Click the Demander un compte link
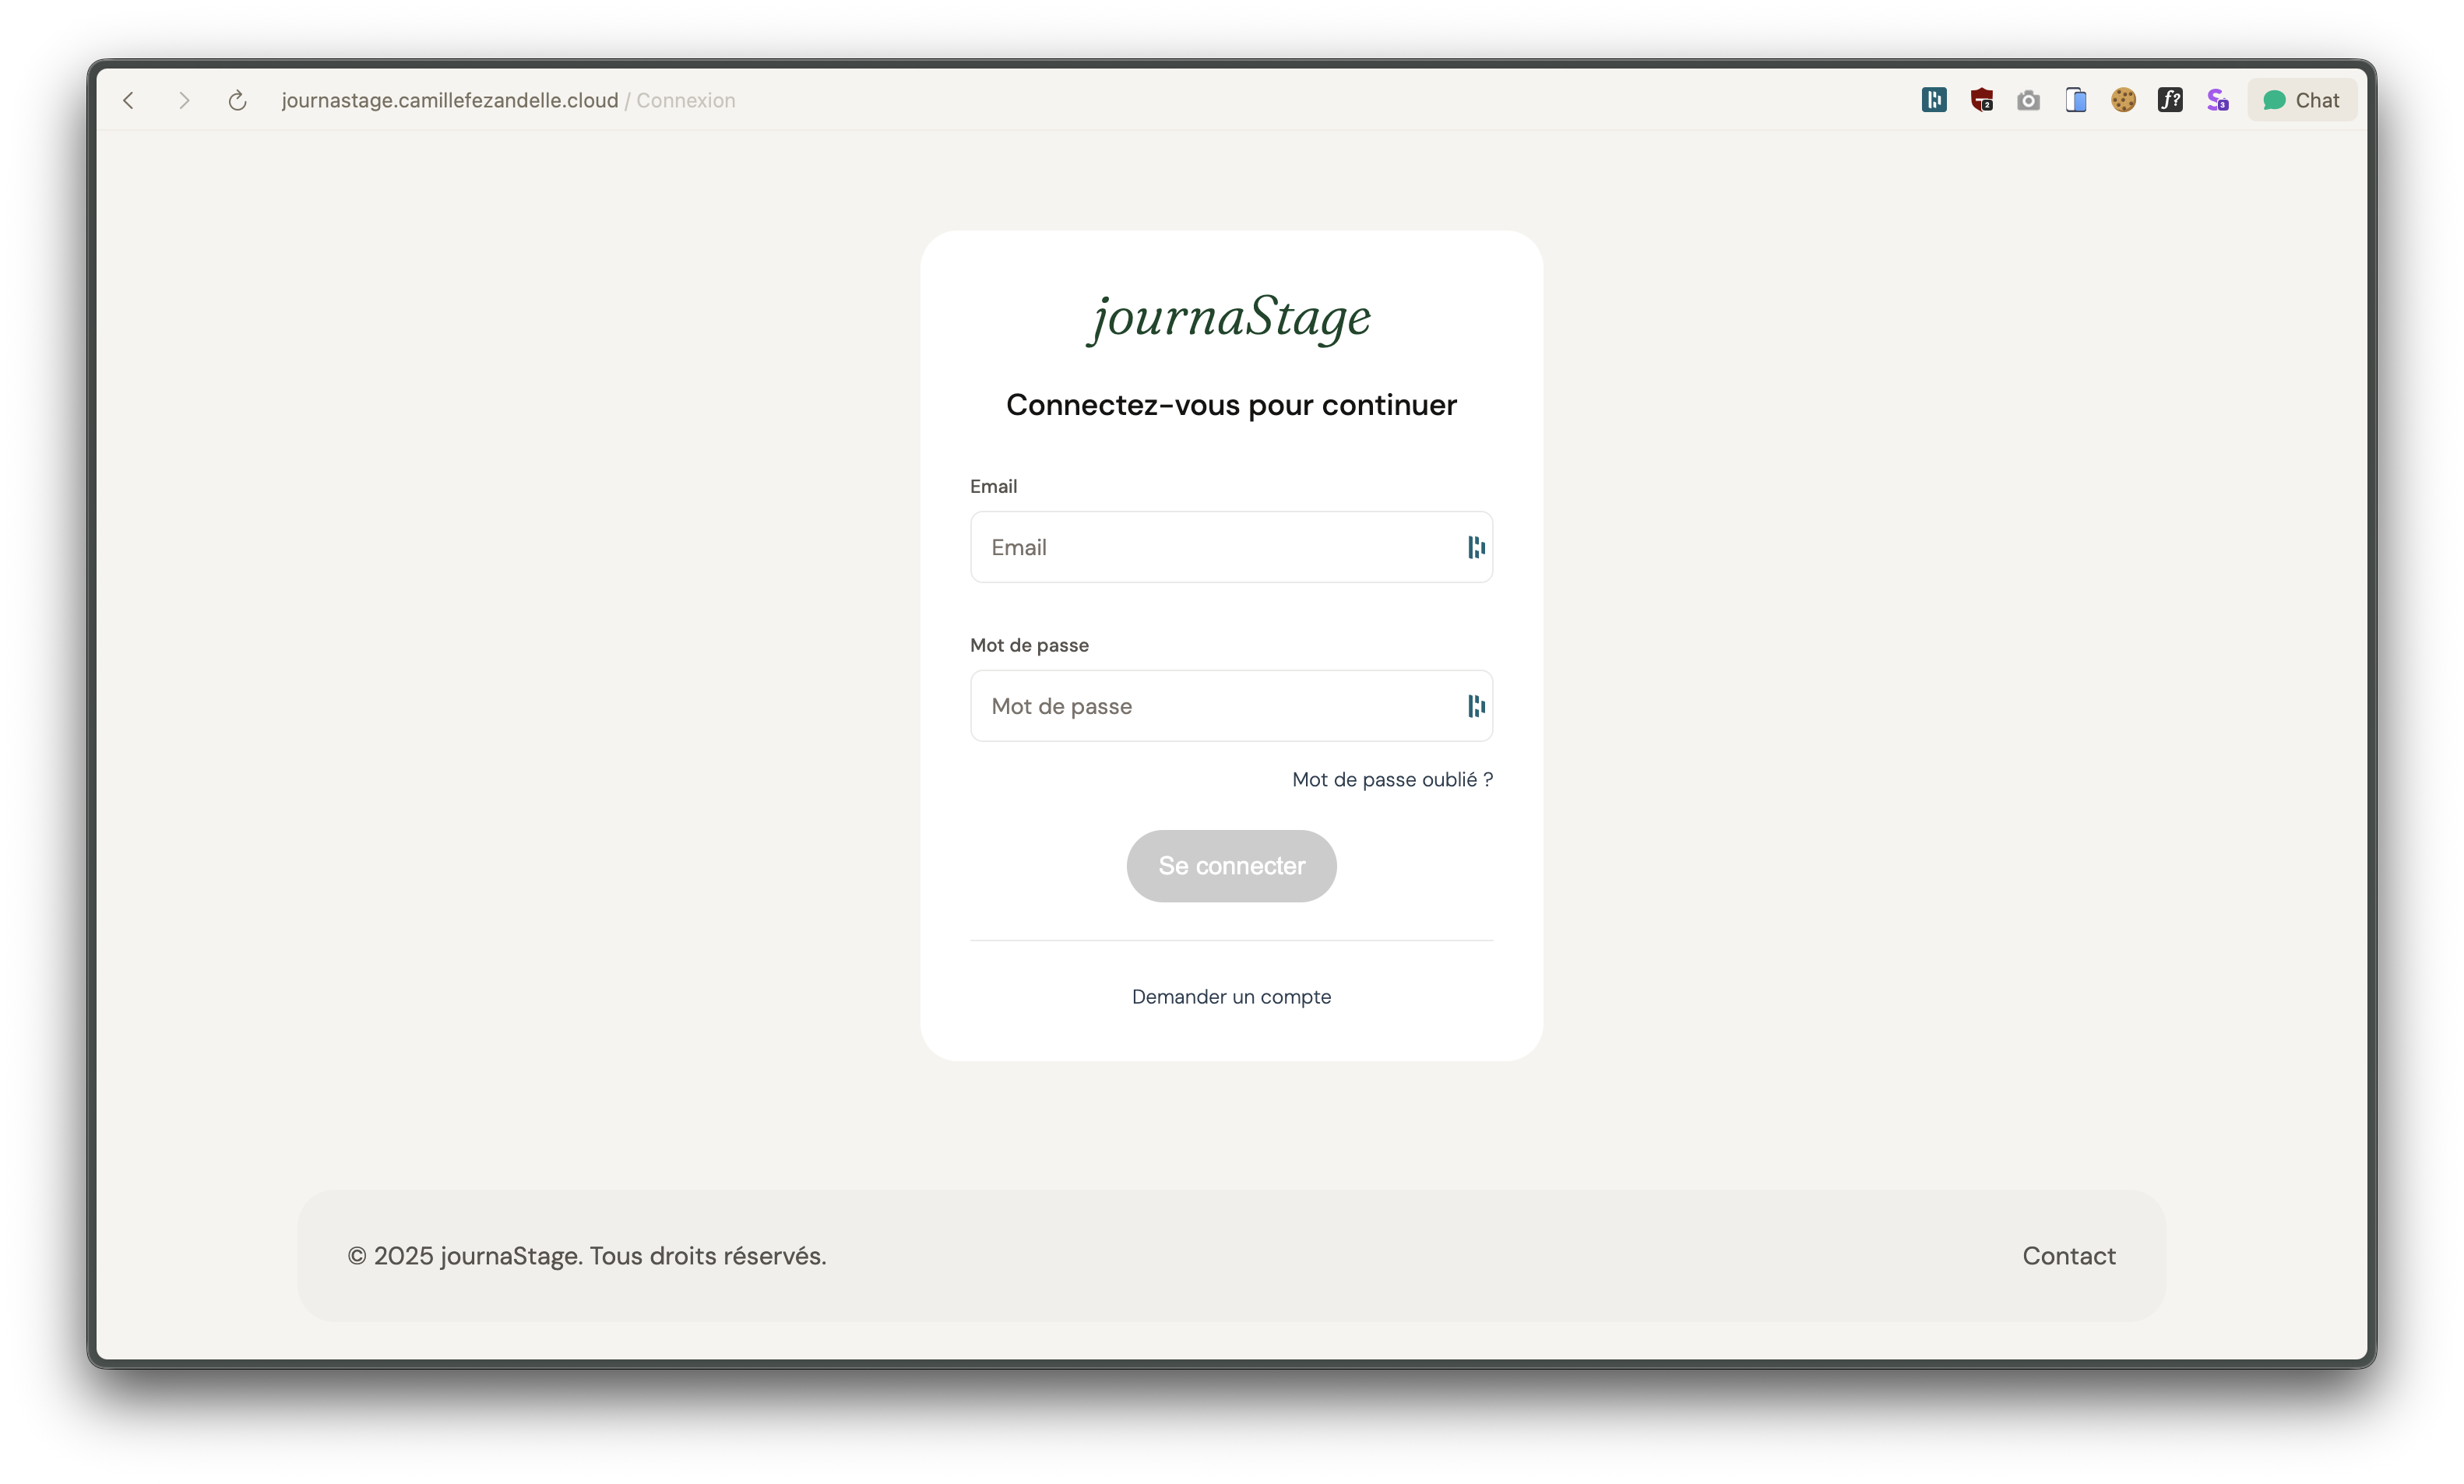 coord(1231,997)
